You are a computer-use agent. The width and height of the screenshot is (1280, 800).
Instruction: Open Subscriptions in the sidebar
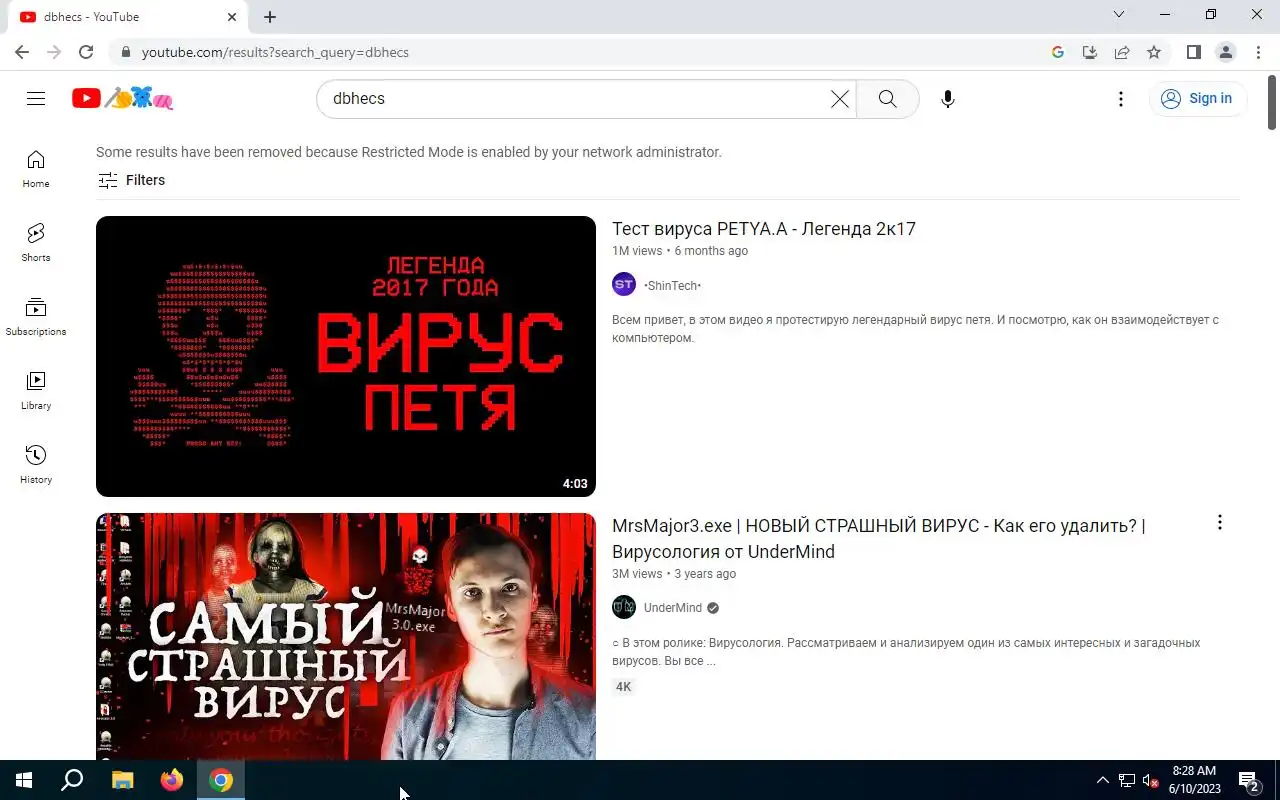pos(36,316)
